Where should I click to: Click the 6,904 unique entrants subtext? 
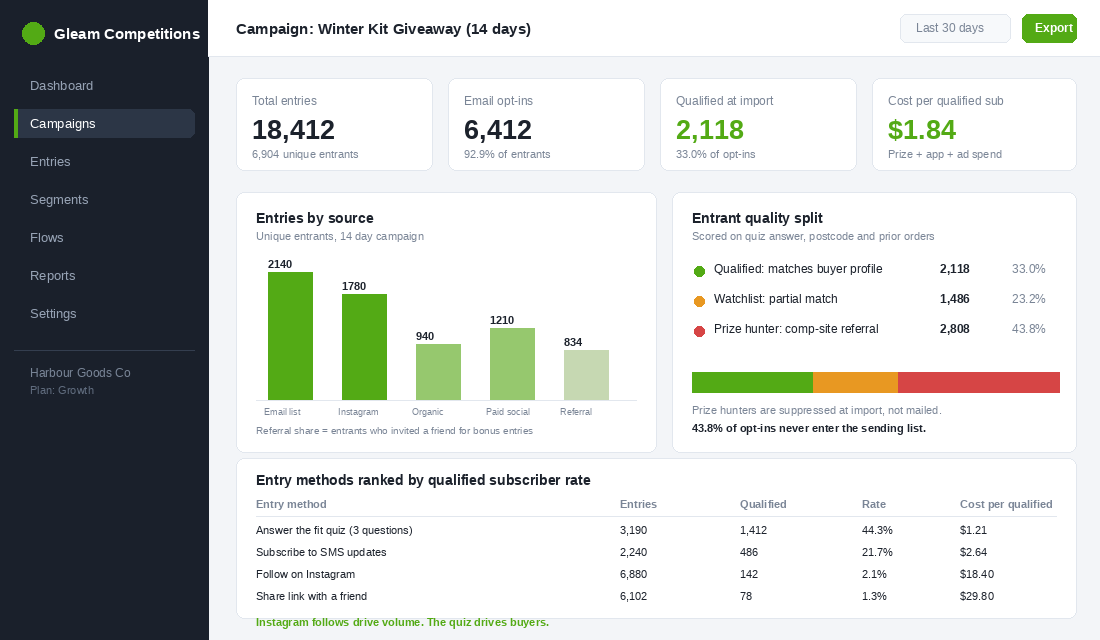click(x=305, y=154)
